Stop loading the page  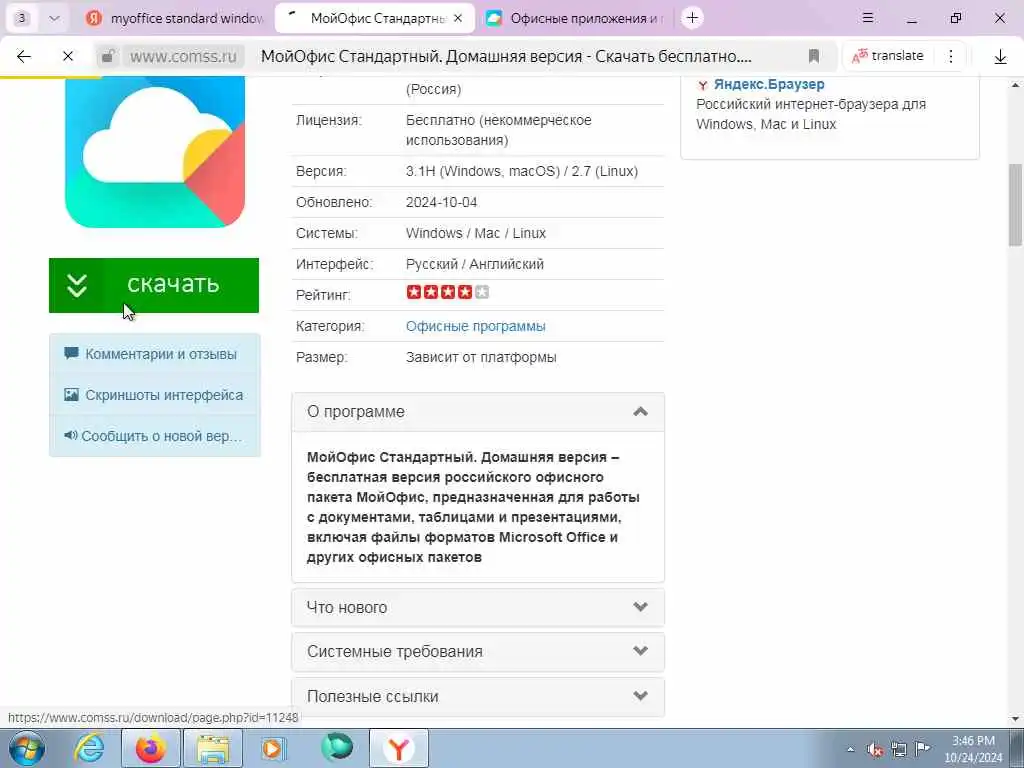(67, 56)
